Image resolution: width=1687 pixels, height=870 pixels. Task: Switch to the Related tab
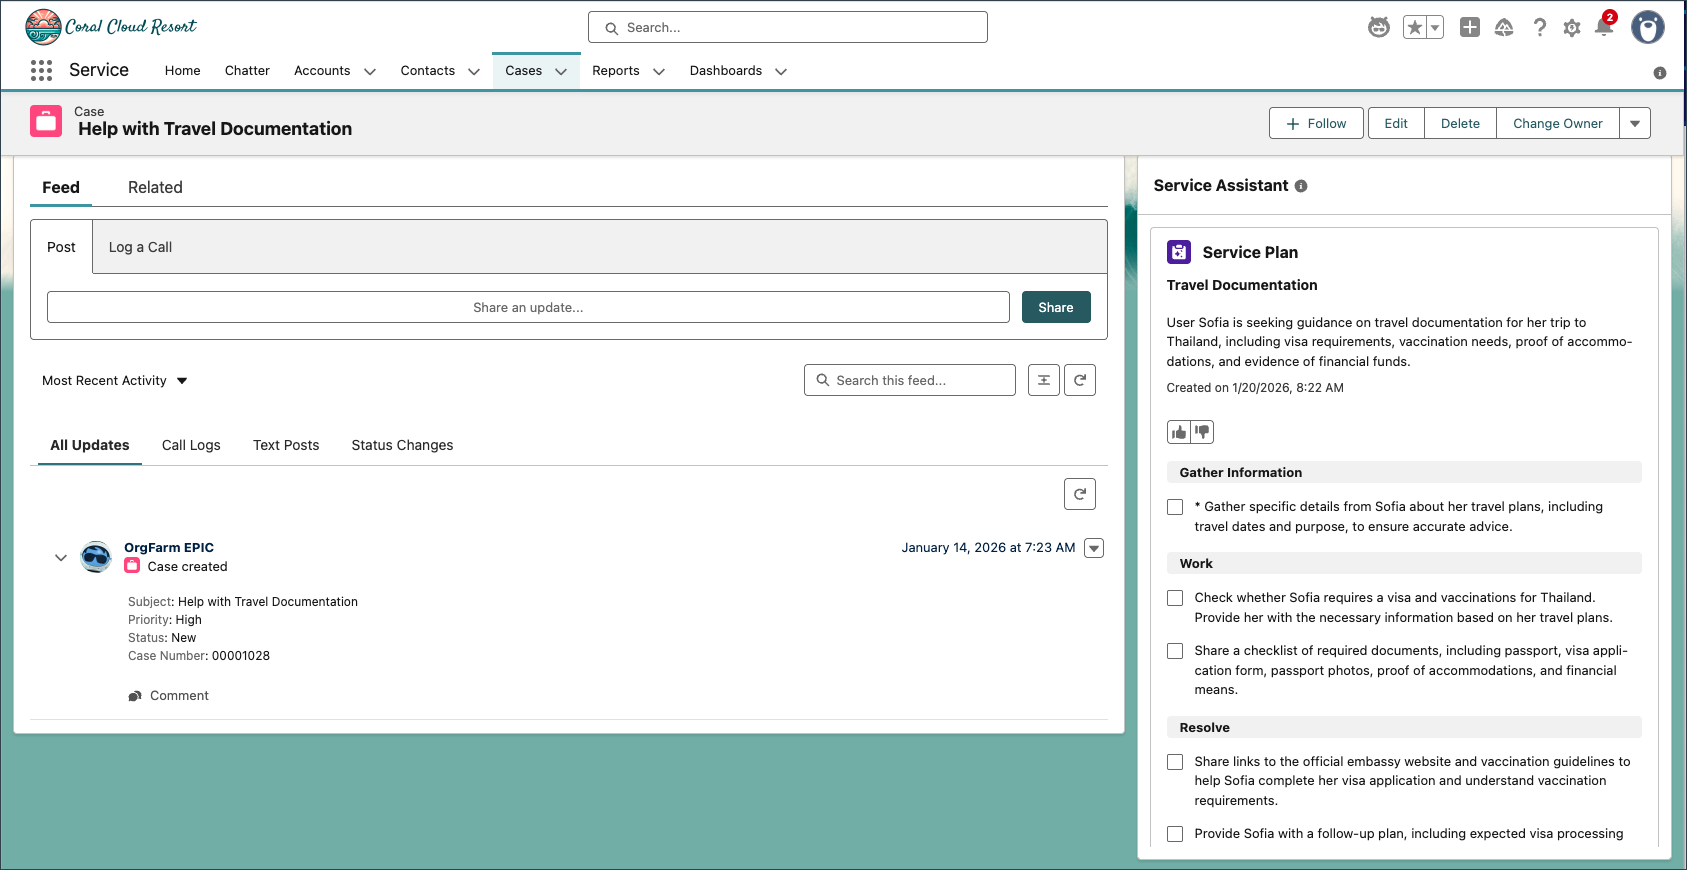pyautogui.click(x=155, y=188)
